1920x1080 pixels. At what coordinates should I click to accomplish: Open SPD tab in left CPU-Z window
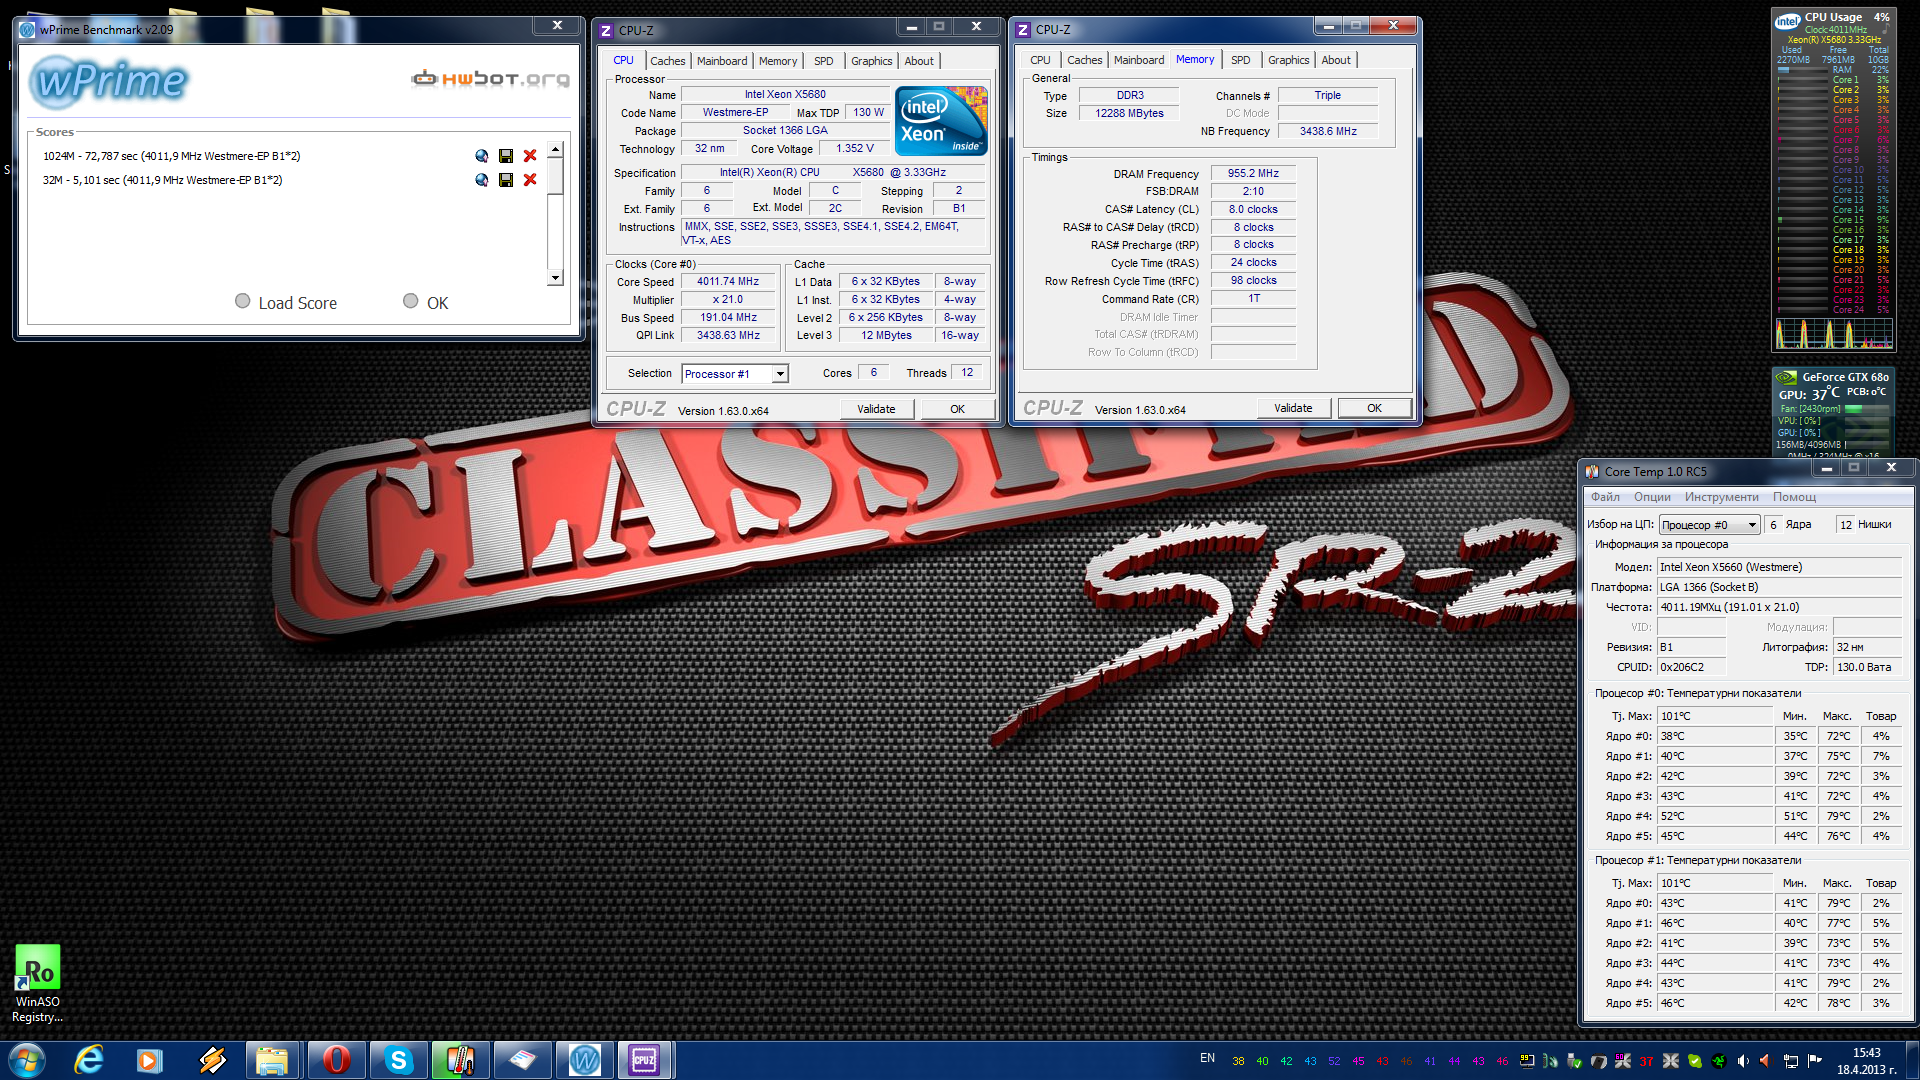point(824,61)
